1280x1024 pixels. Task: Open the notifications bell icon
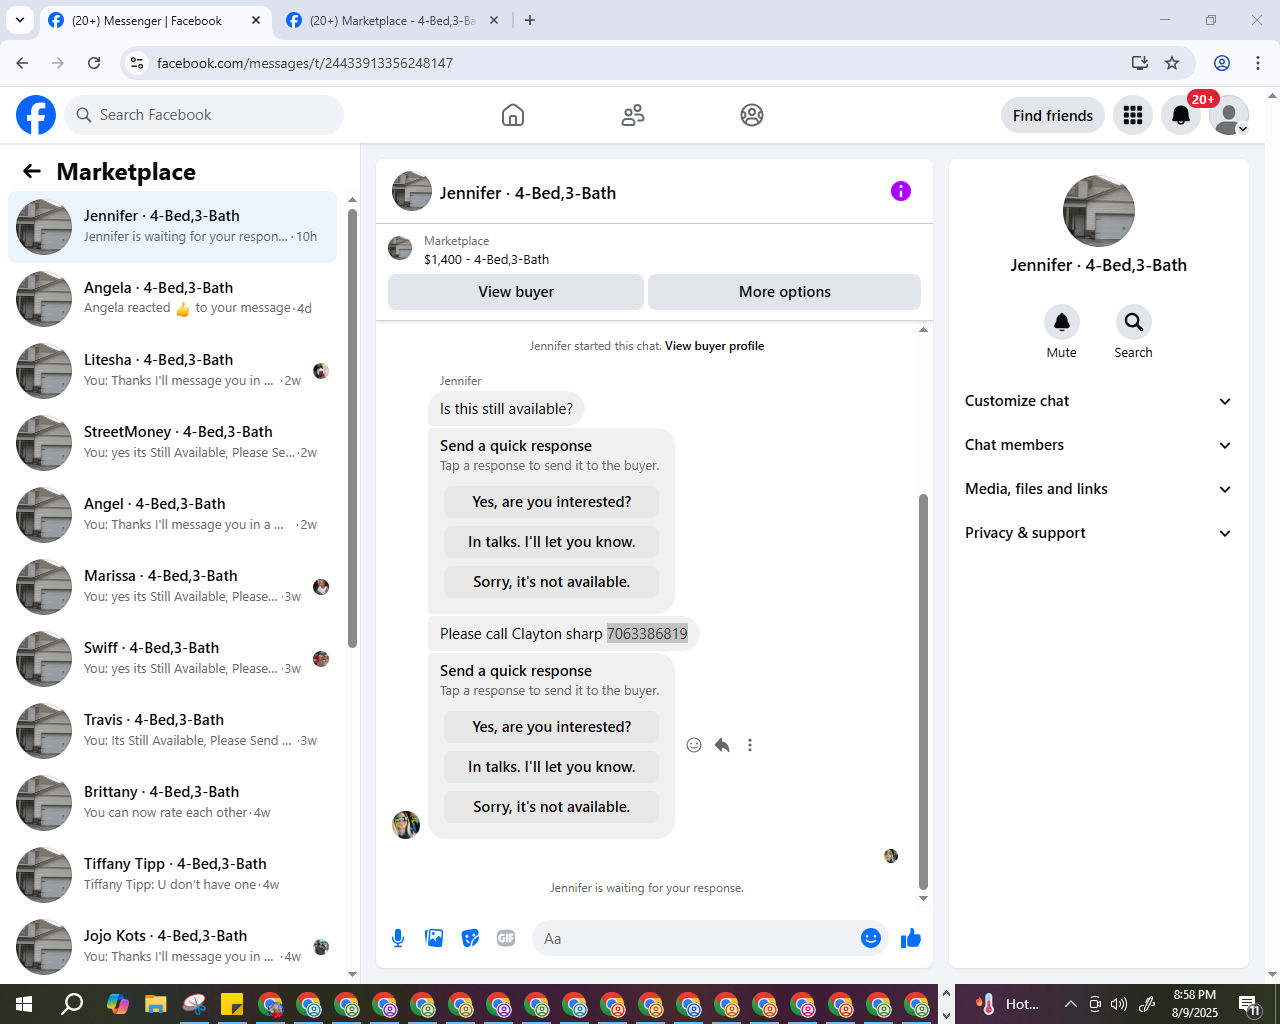[1181, 115]
